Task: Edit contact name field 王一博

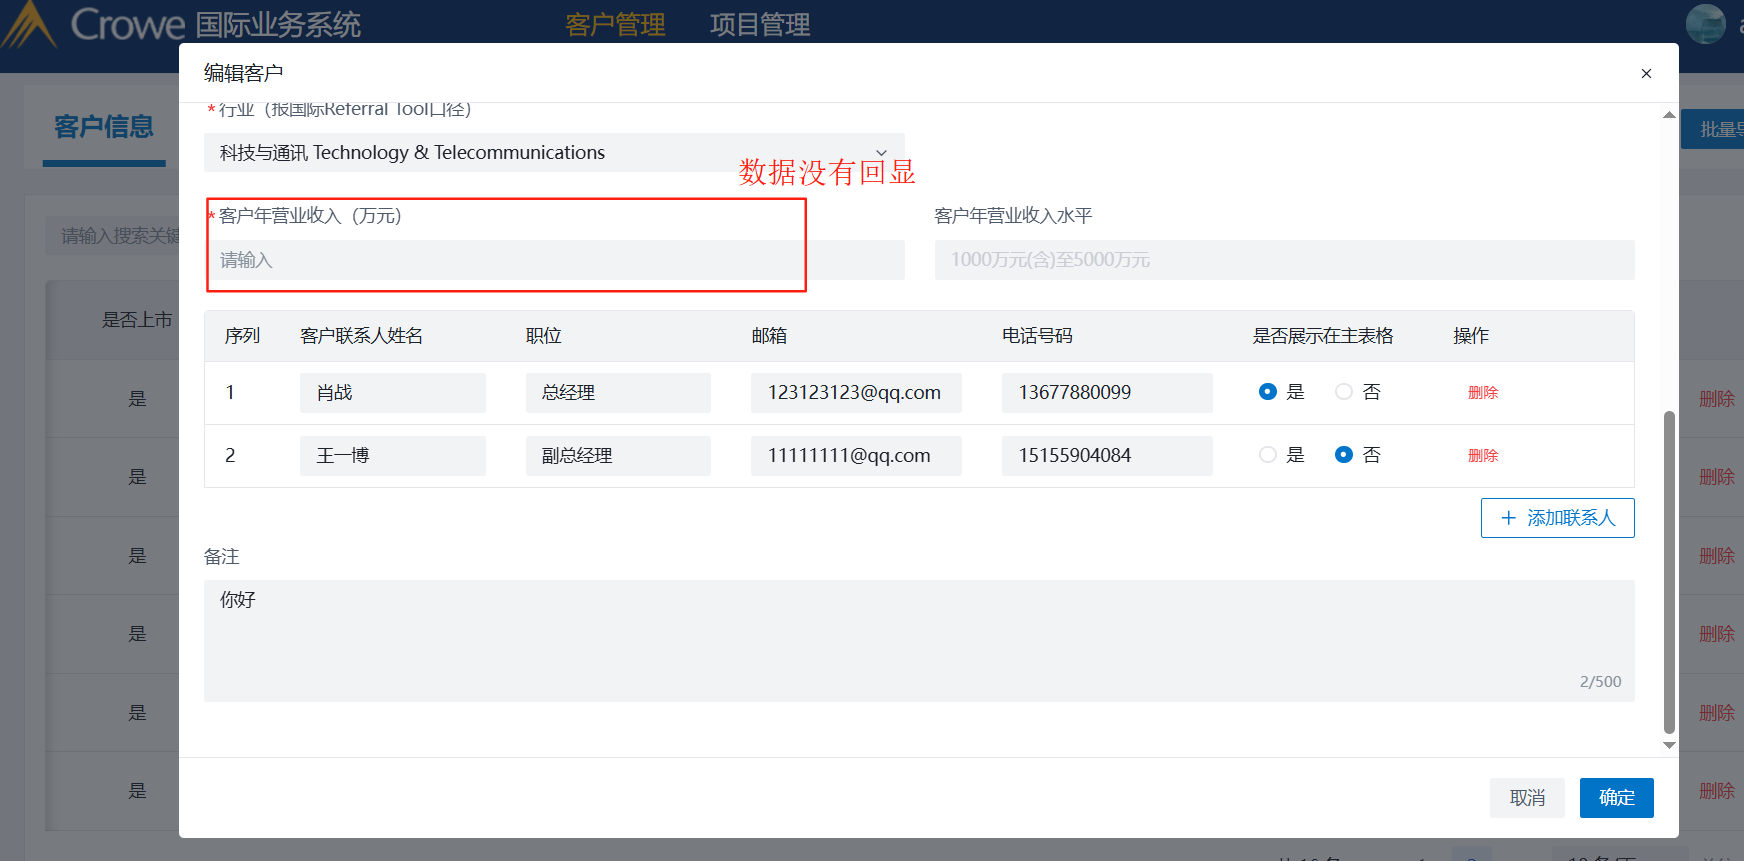Action: point(393,456)
